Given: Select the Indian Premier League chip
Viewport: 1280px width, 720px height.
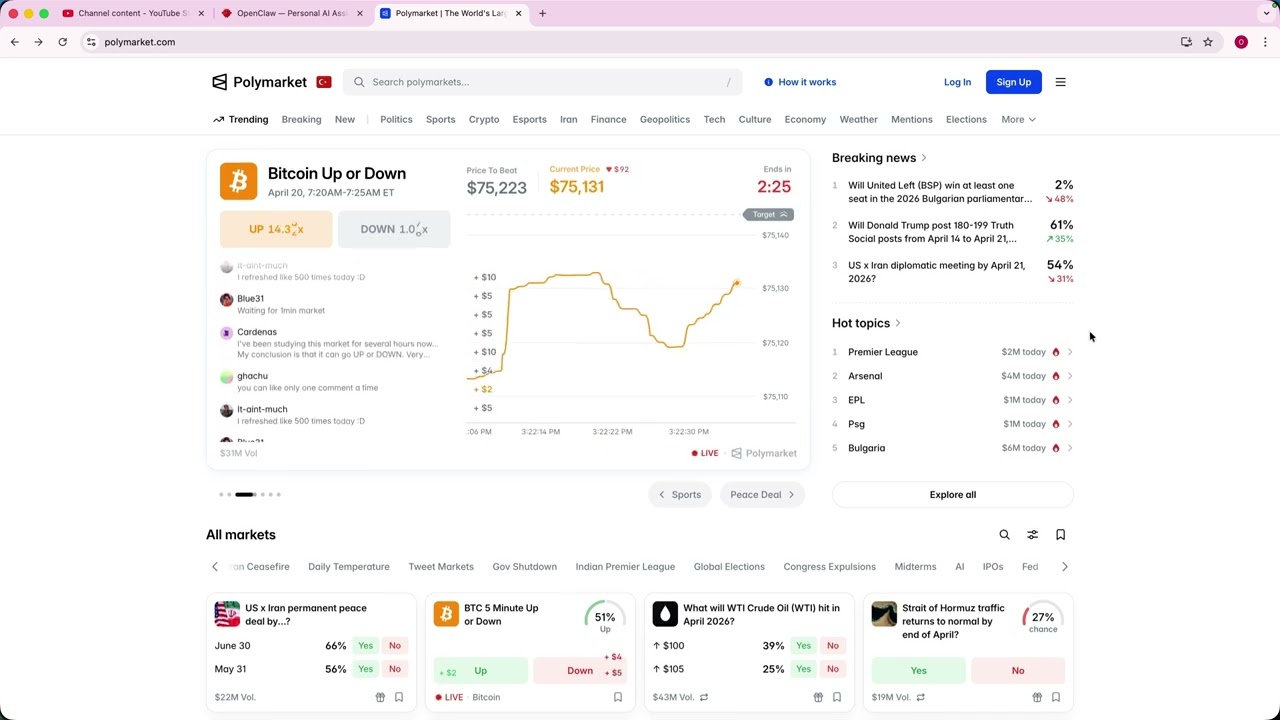Looking at the screenshot, I should tap(625, 567).
